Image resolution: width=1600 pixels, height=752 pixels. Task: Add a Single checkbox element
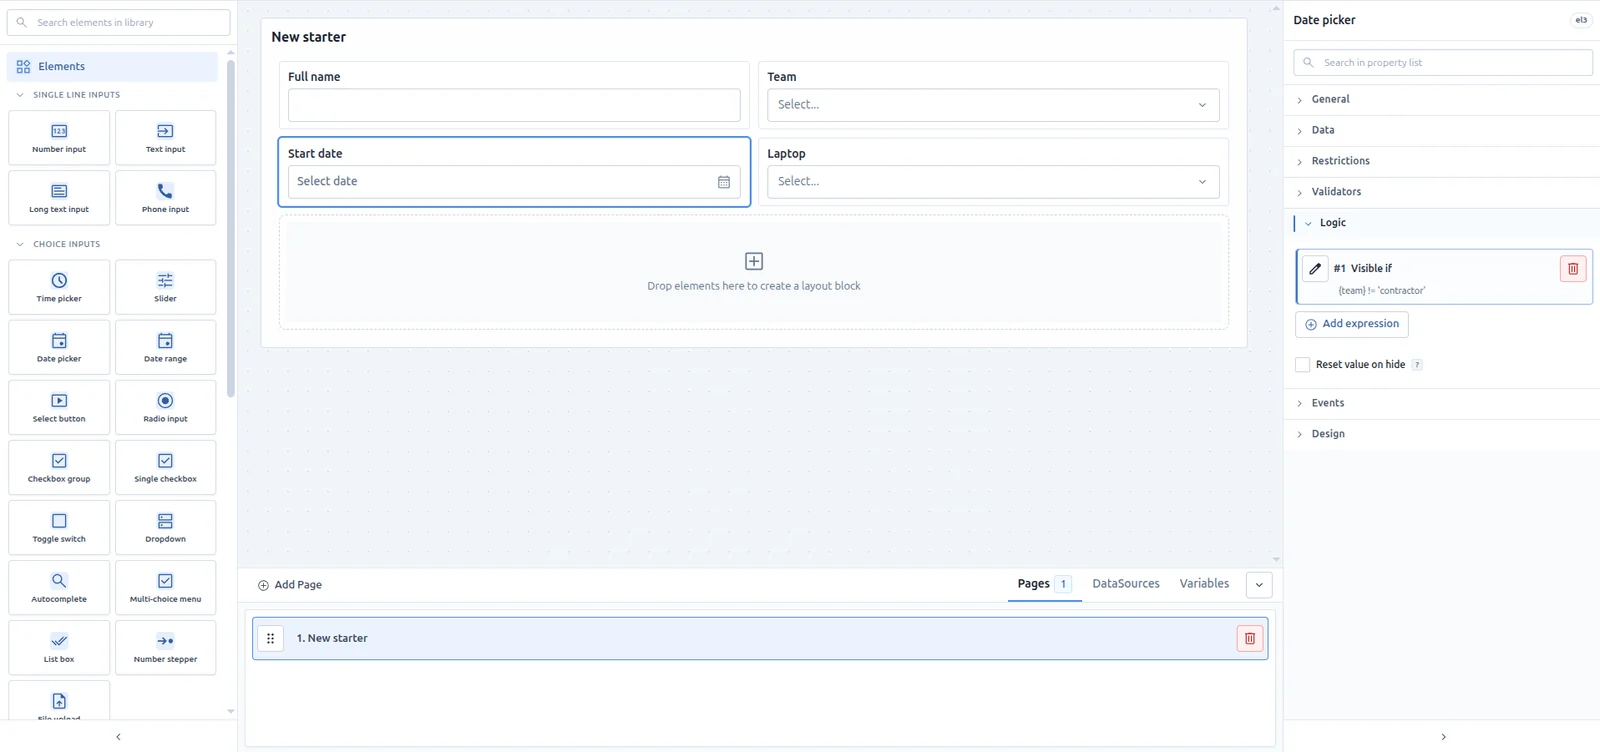click(165, 467)
